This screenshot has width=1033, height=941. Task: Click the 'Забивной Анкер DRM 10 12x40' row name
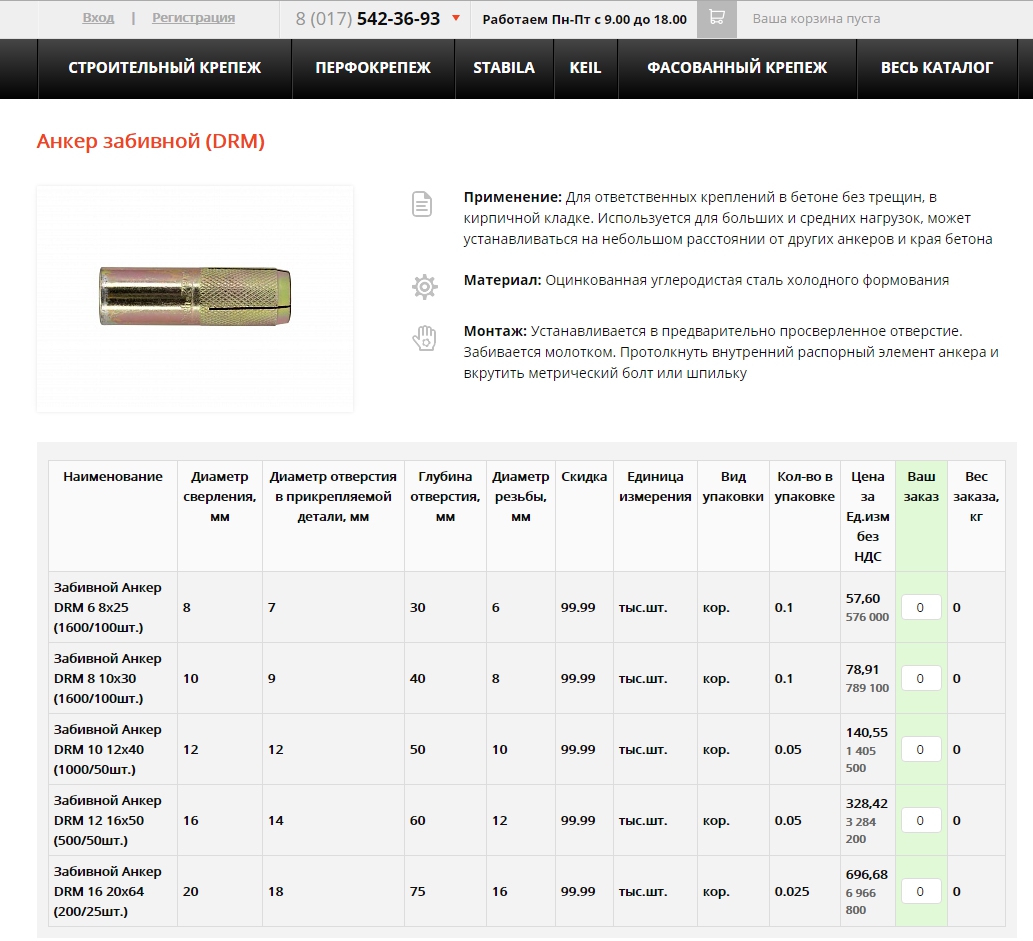click(x=107, y=750)
